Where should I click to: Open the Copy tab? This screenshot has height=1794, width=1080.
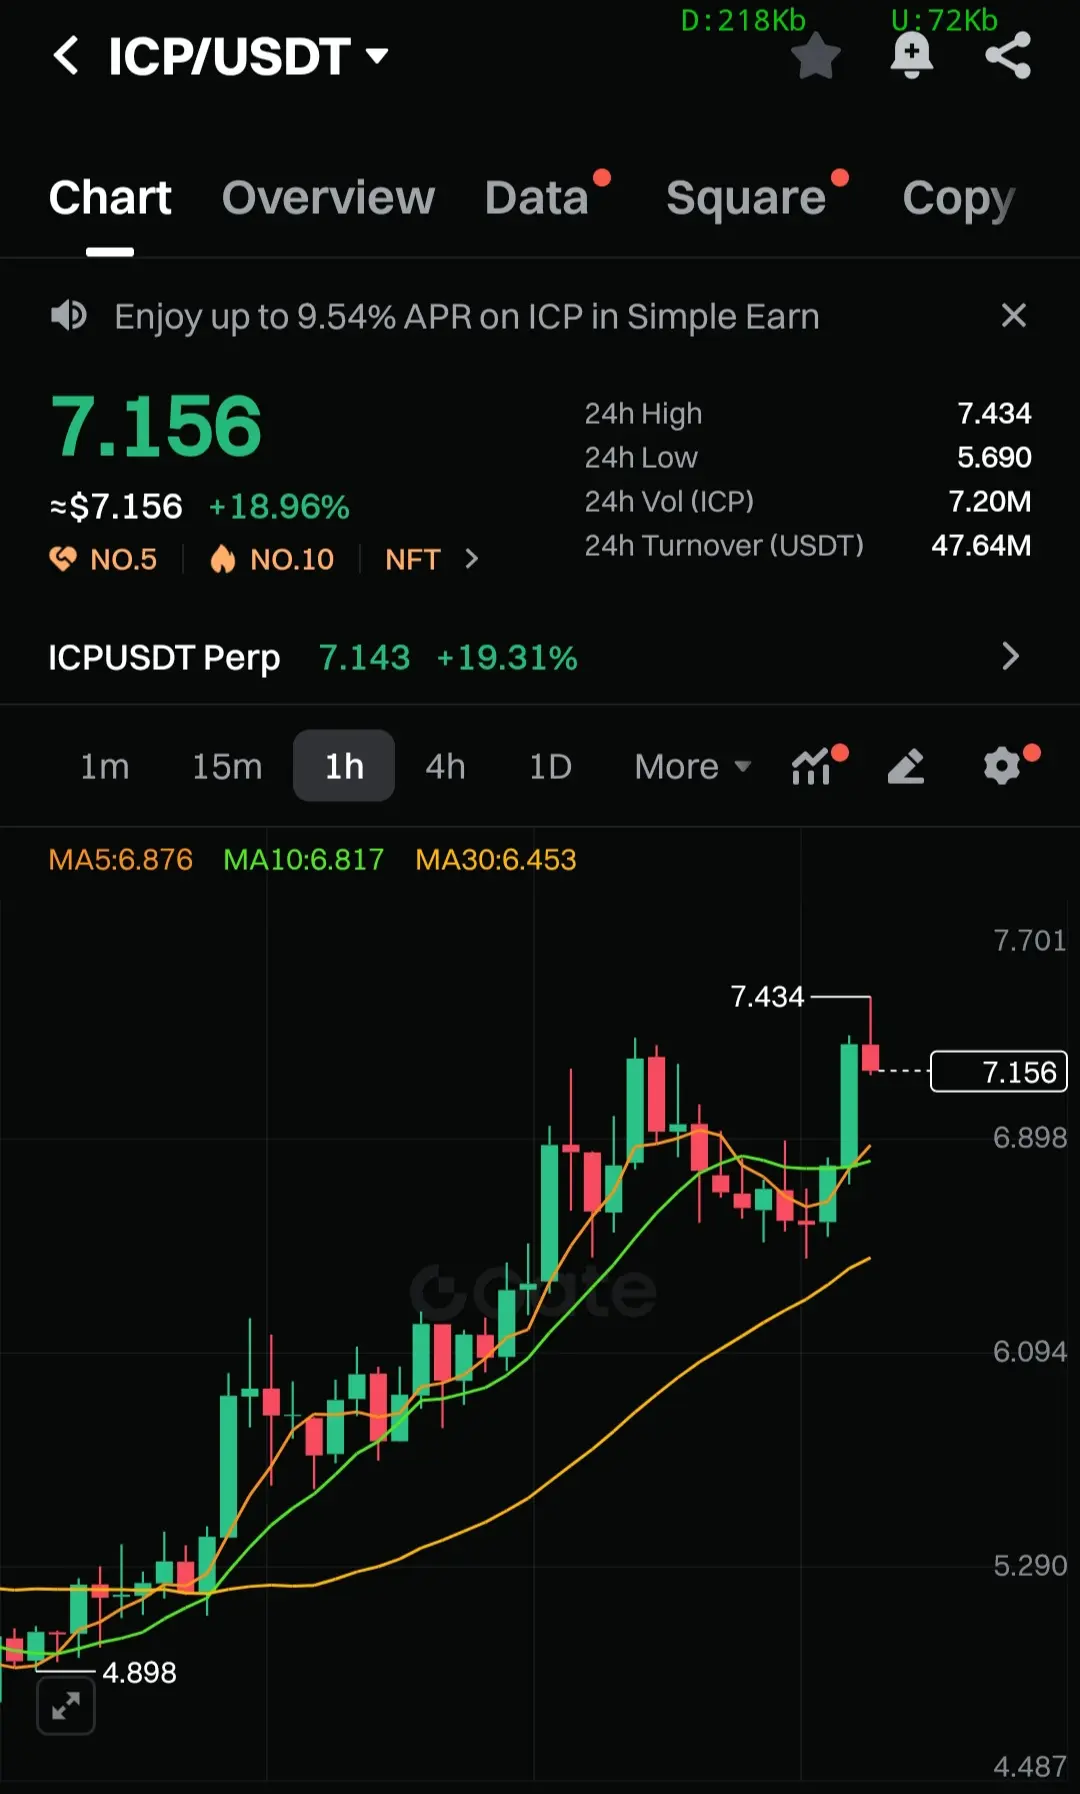[x=958, y=198]
